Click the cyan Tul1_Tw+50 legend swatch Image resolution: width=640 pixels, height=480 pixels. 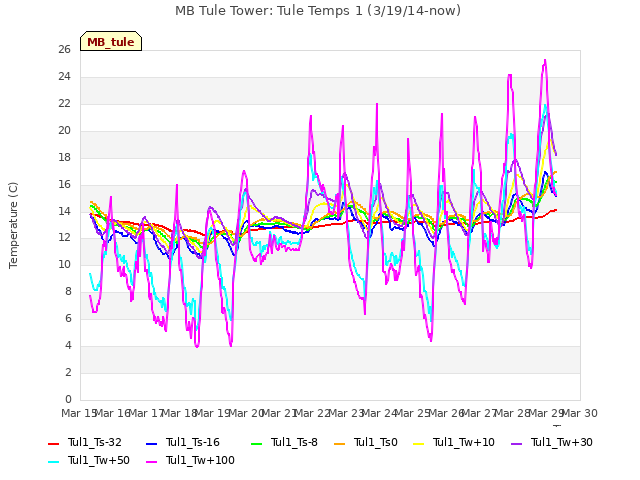pyautogui.click(x=53, y=461)
